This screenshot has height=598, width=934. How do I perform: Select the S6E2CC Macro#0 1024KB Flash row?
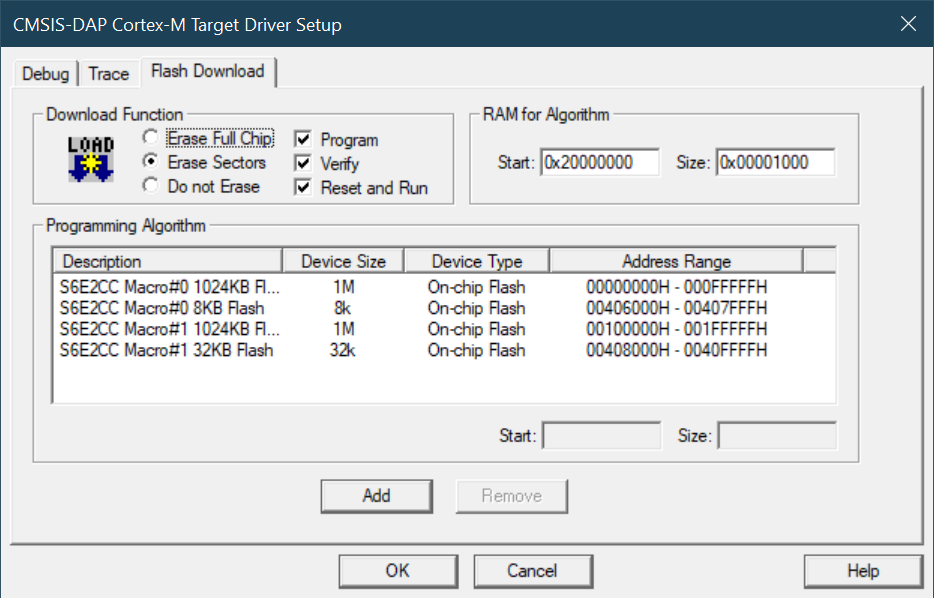click(444, 287)
